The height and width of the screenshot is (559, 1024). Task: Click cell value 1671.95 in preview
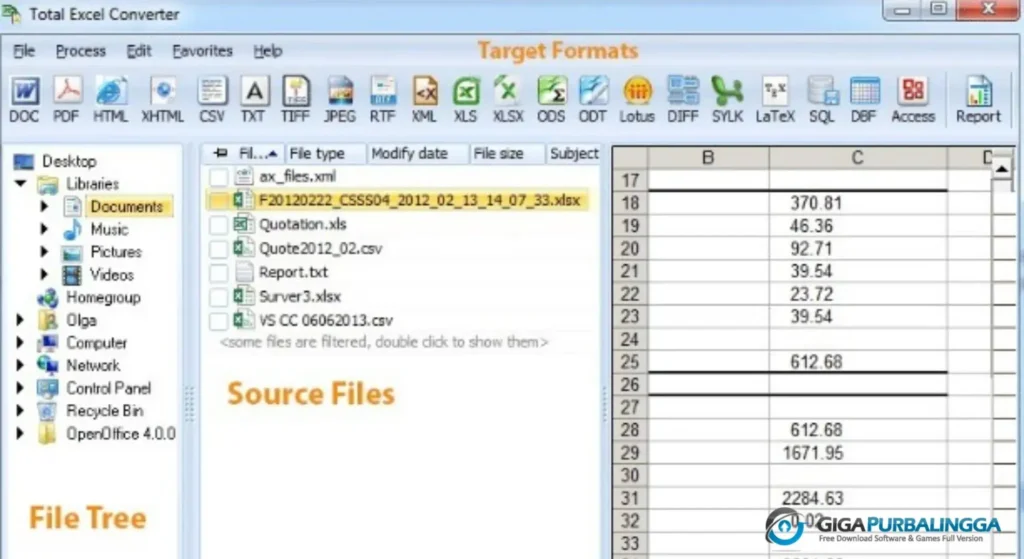click(x=812, y=453)
